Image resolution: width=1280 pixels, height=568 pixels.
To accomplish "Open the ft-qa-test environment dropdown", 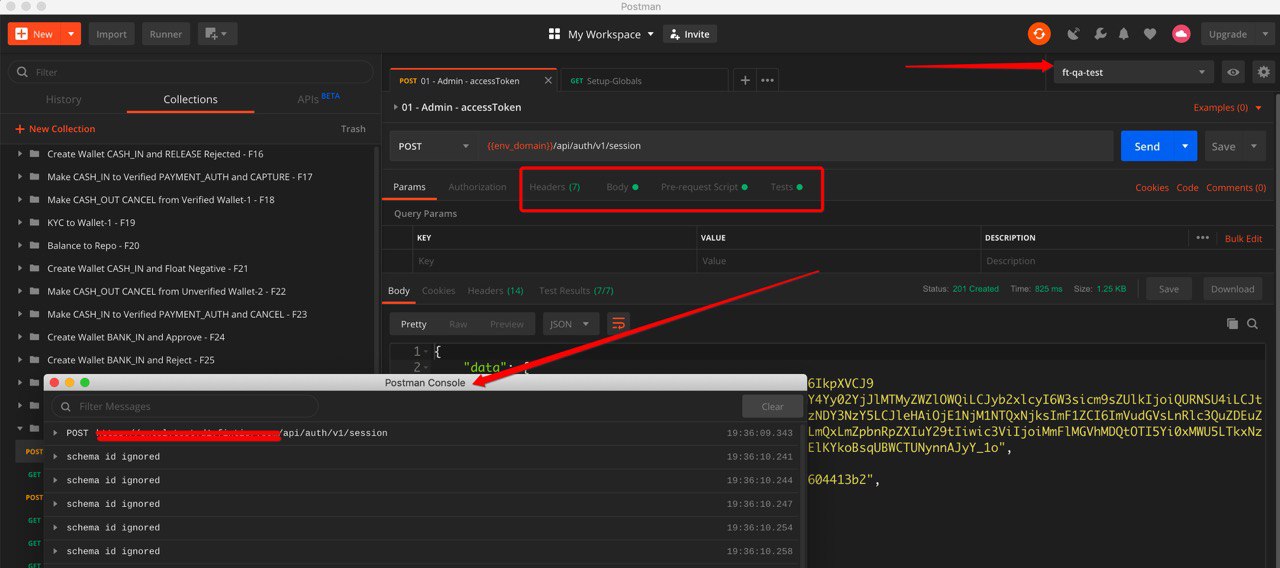I will pos(1133,72).
